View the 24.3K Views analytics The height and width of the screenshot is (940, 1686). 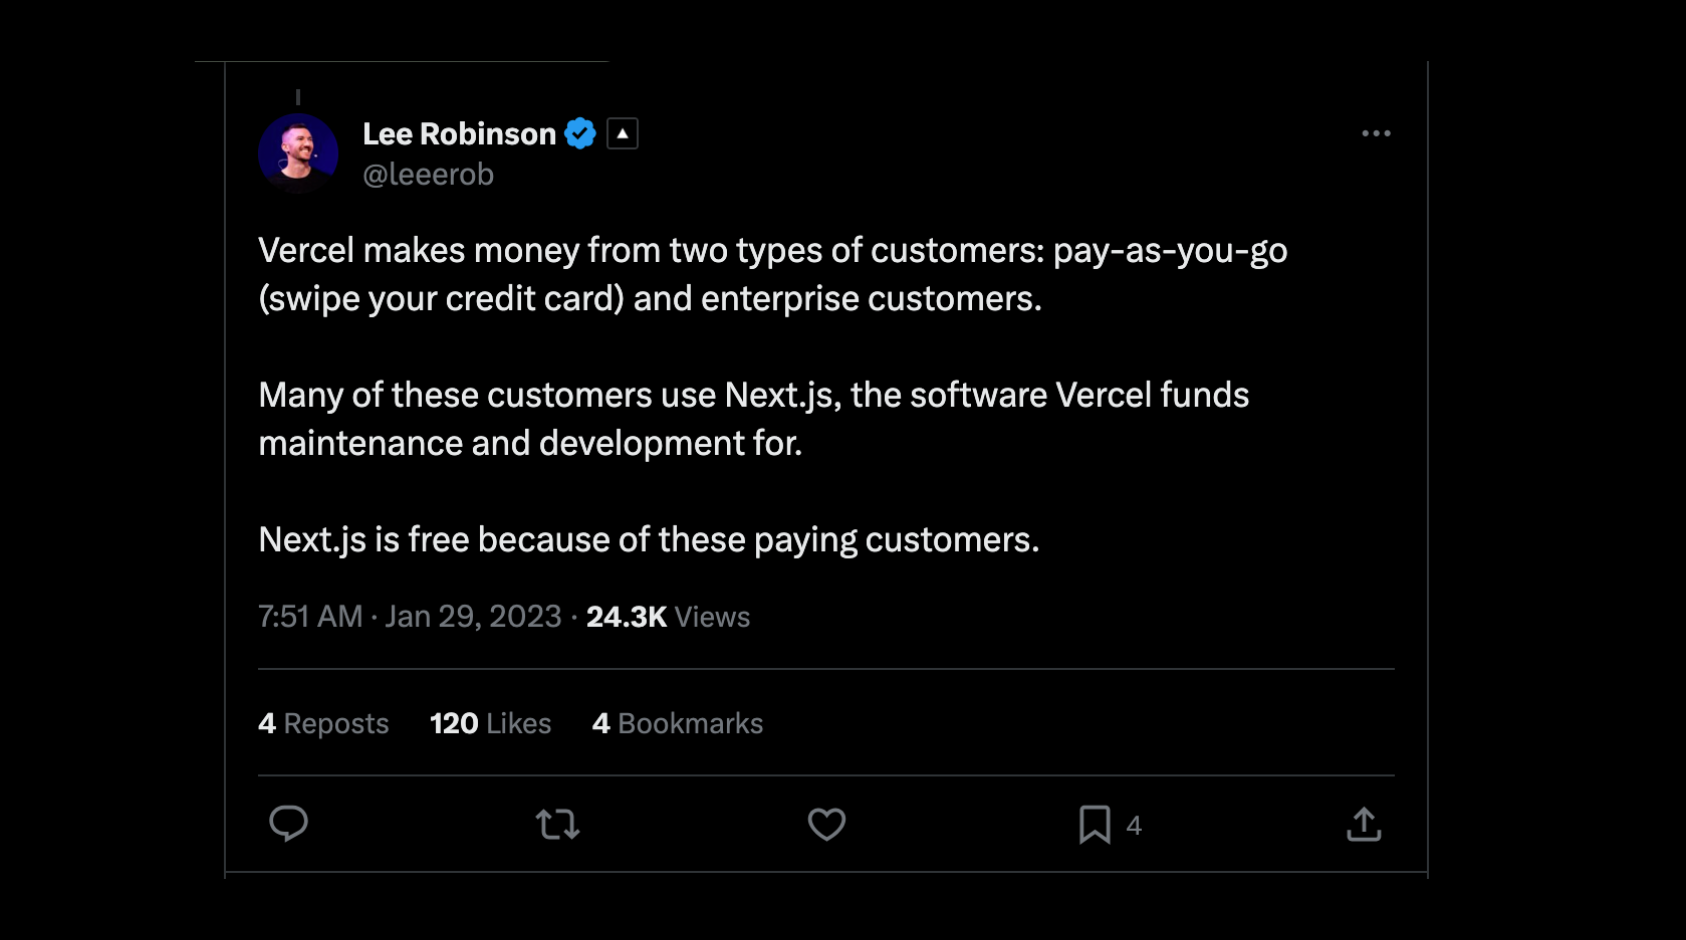(x=668, y=617)
